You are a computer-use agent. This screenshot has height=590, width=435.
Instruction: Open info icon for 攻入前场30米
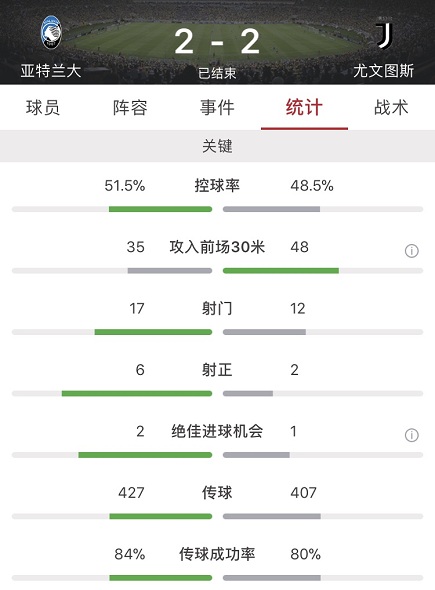point(411,251)
